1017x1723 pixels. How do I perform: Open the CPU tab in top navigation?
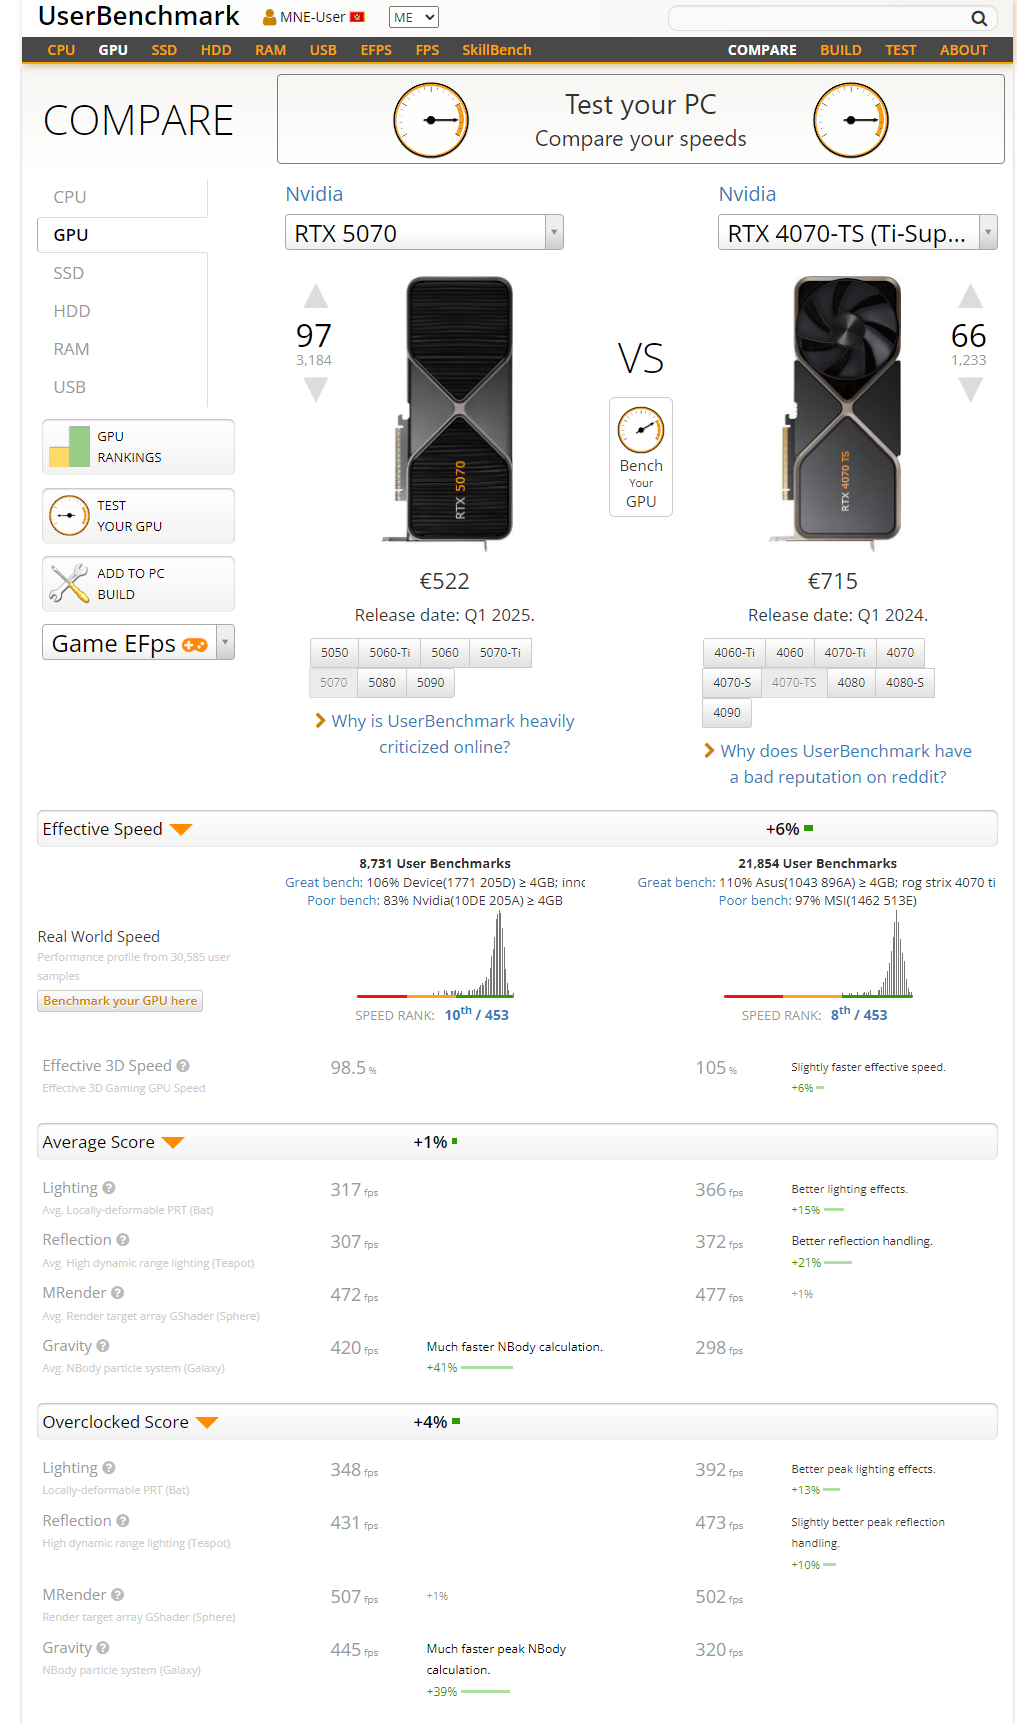point(61,50)
